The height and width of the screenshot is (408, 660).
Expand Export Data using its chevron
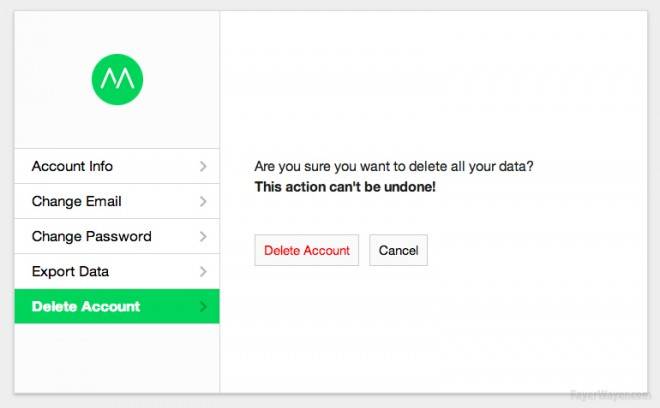click(x=203, y=272)
